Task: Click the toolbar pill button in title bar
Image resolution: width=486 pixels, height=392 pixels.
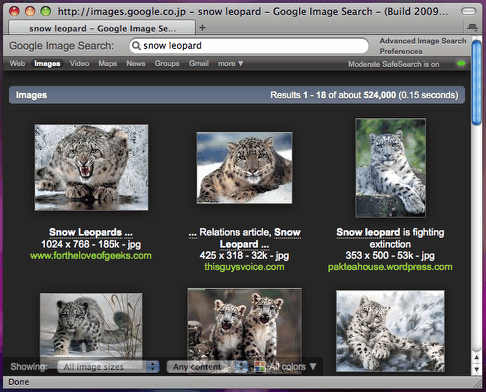Action: (x=468, y=12)
